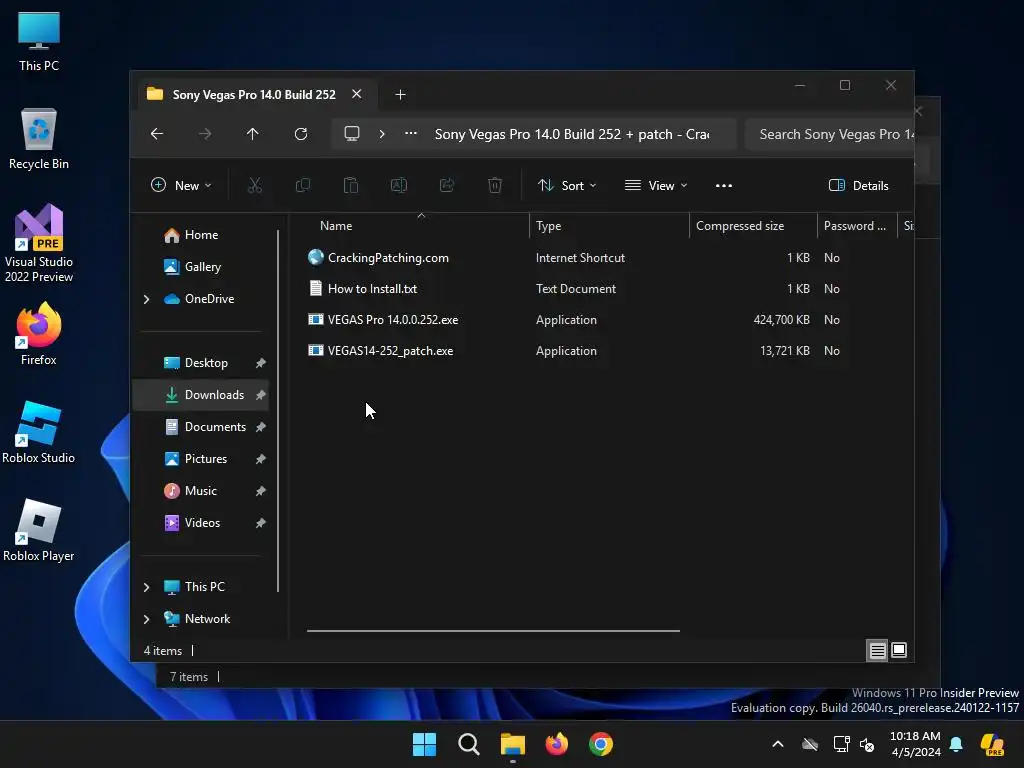1024x768 pixels.
Task: Click the Paste clipboard icon
Action: pos(351,185)
